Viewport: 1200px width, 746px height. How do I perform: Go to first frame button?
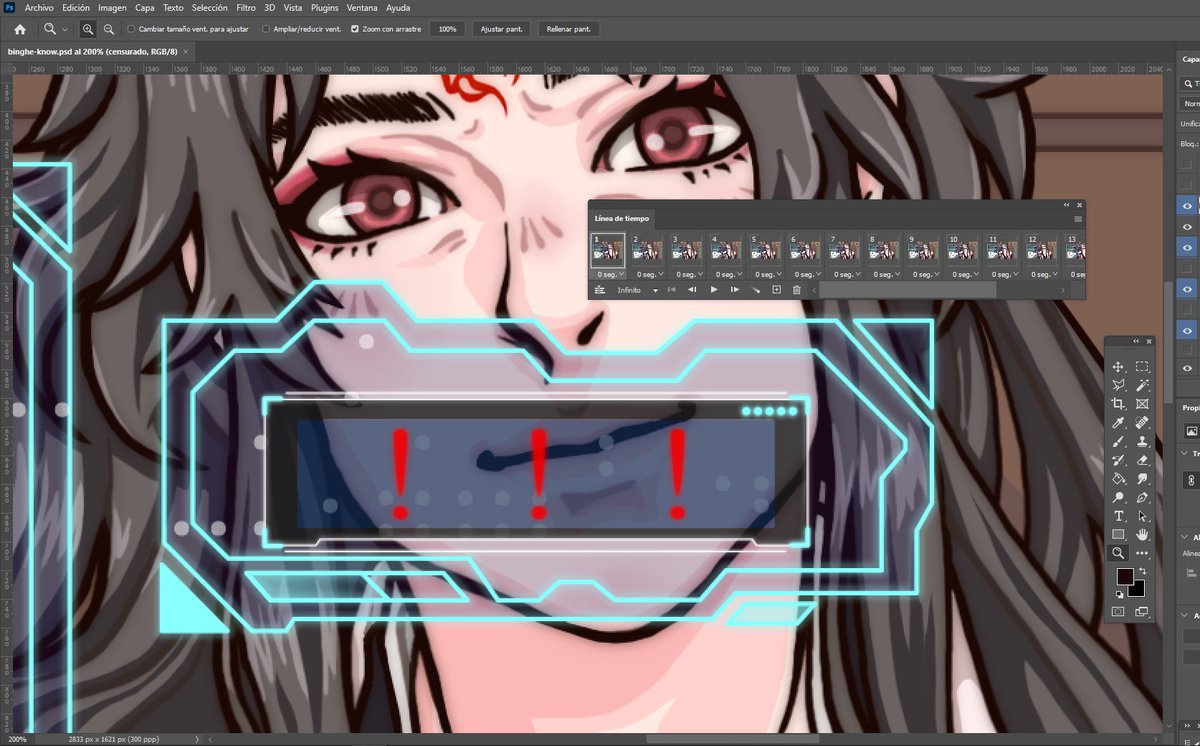point(671,290)
